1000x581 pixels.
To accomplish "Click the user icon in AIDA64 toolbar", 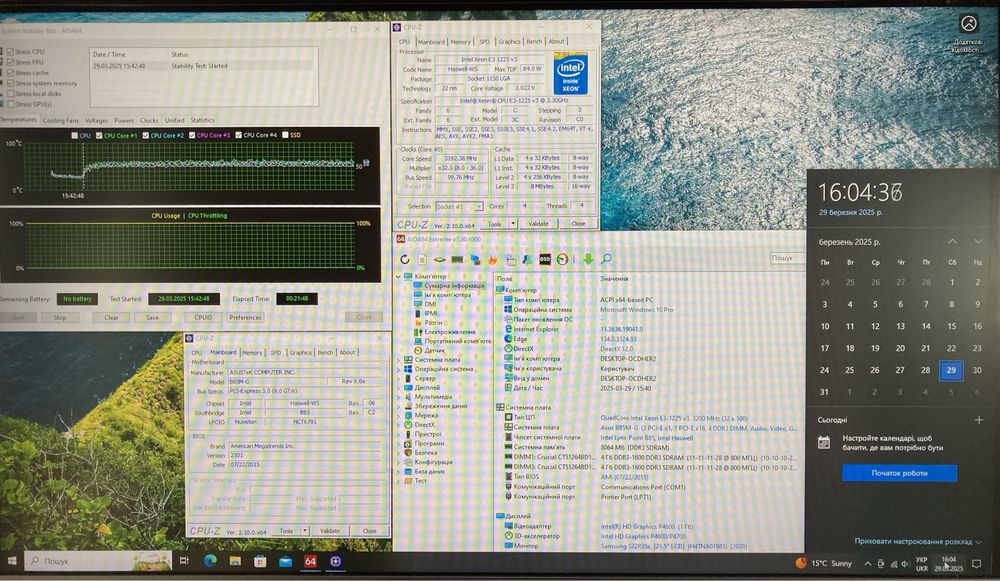I will pos(527,259).
